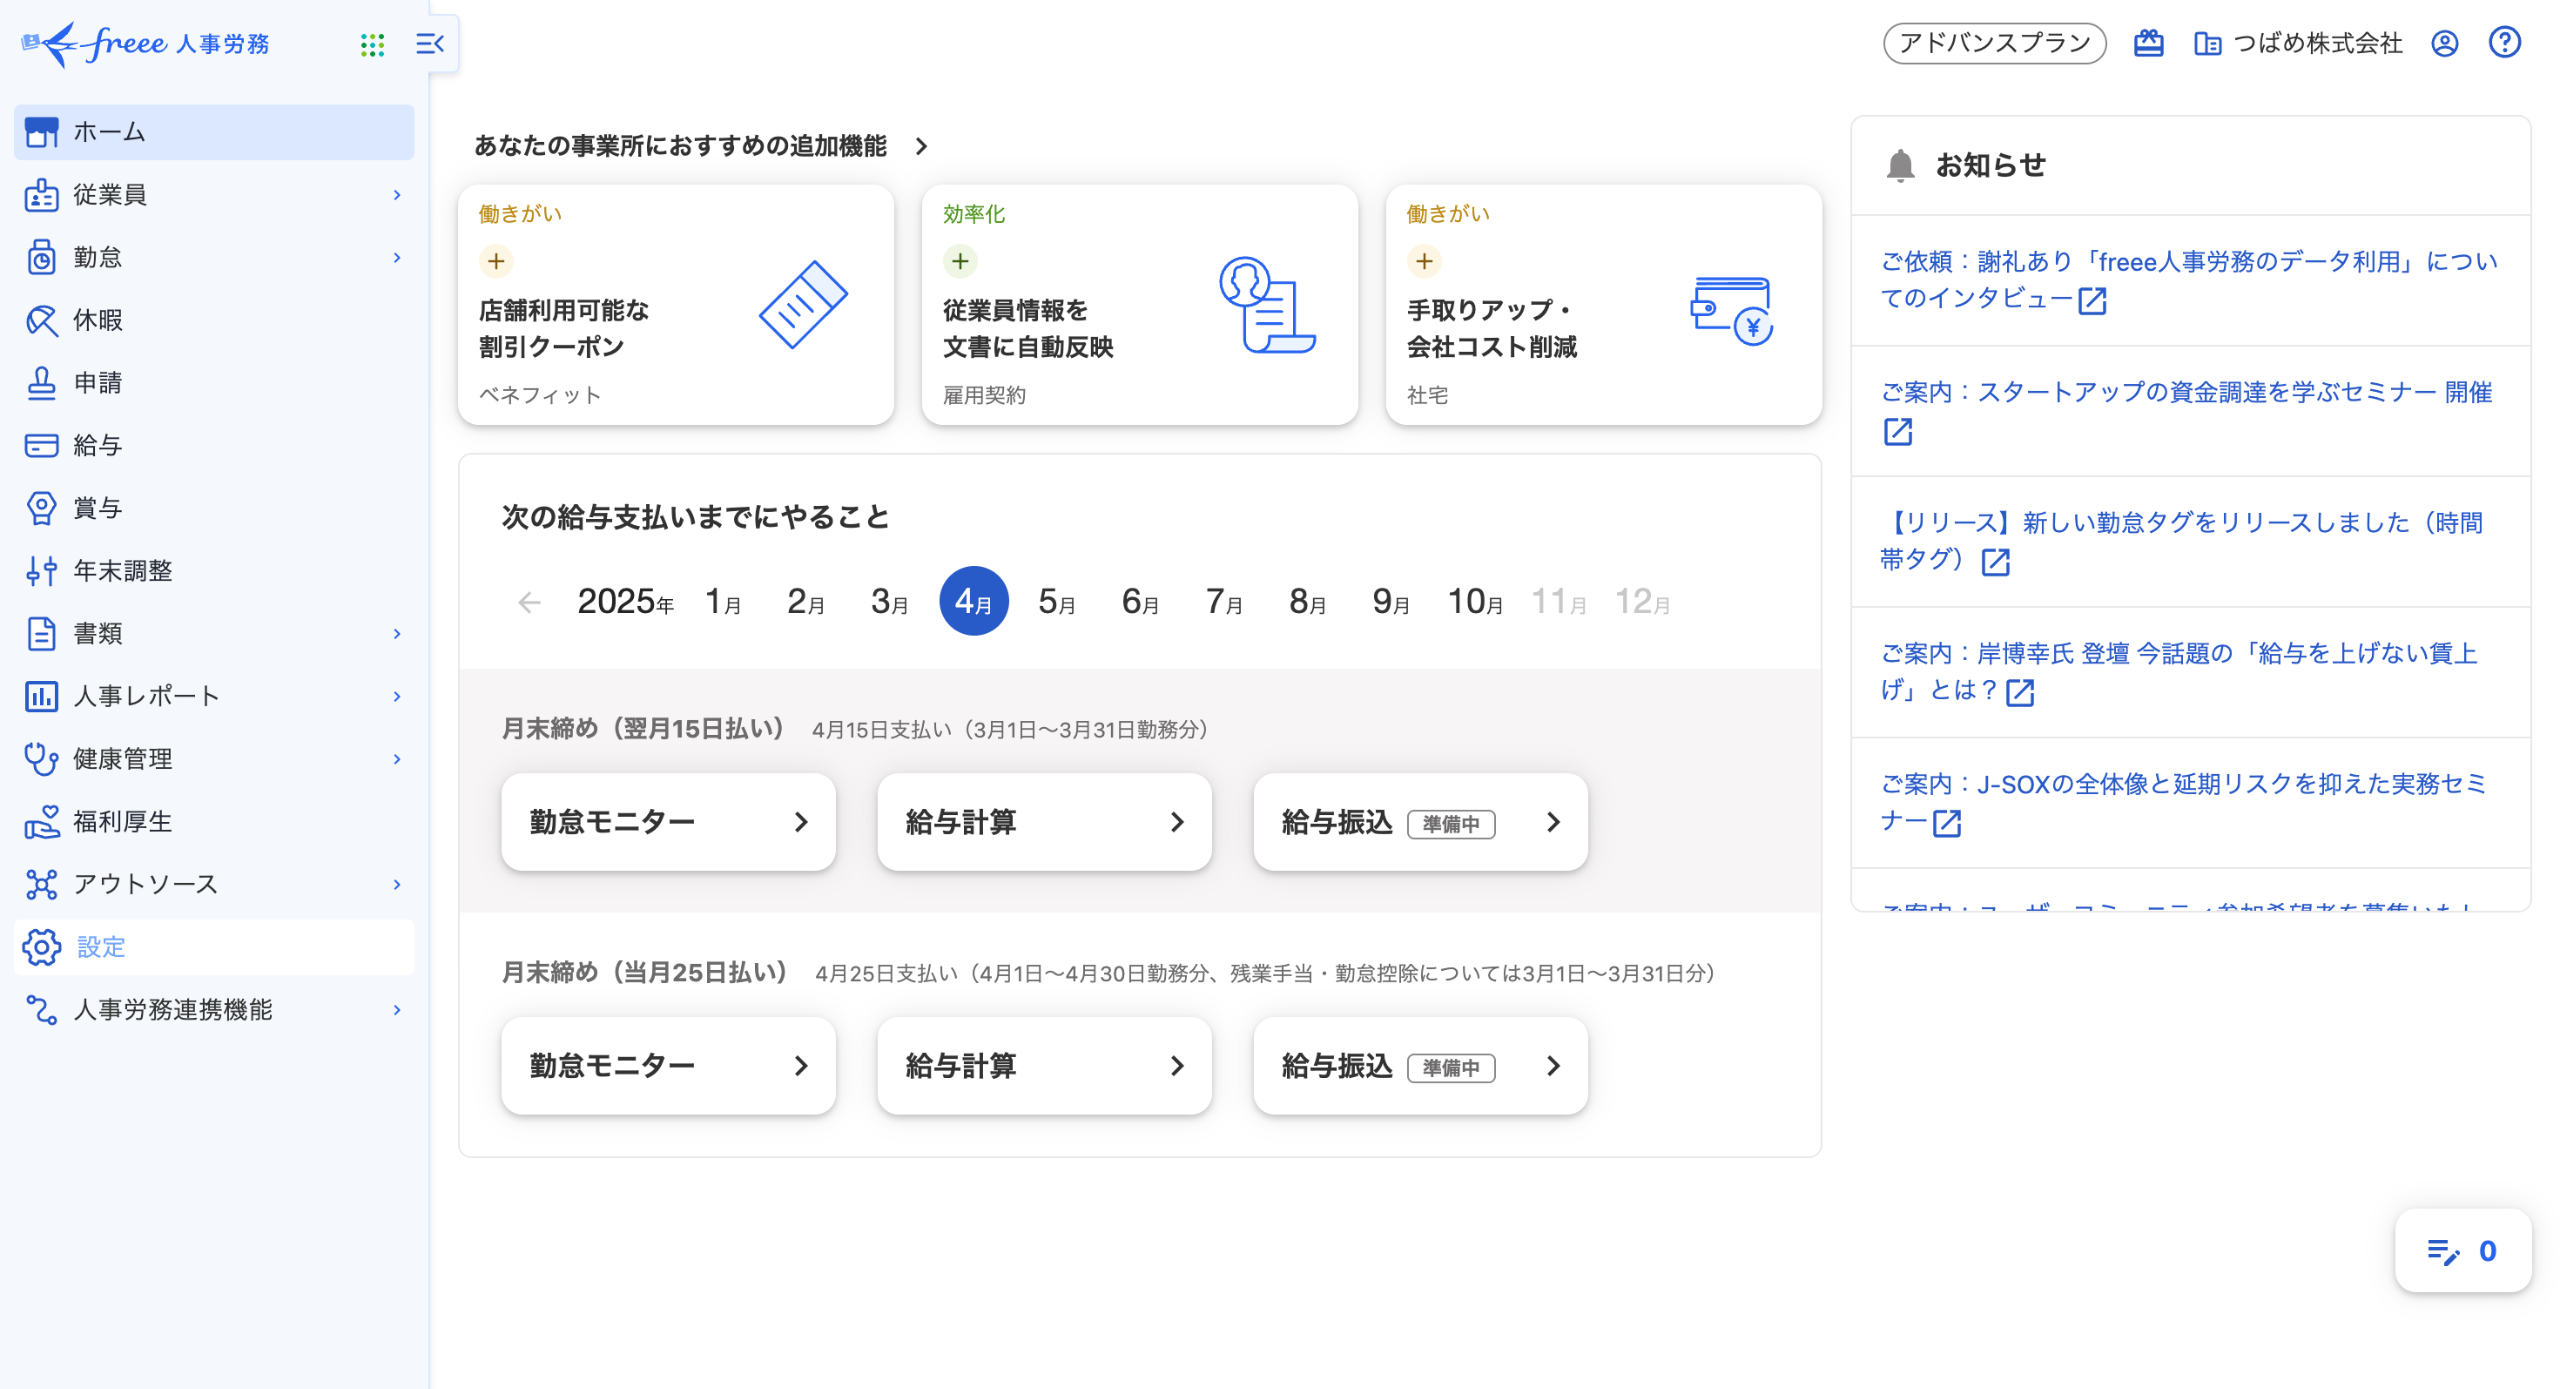This screenshot has width=2560, height=1389.
Task: Open the user account profile icon
Action: (x=2444, y=43)
